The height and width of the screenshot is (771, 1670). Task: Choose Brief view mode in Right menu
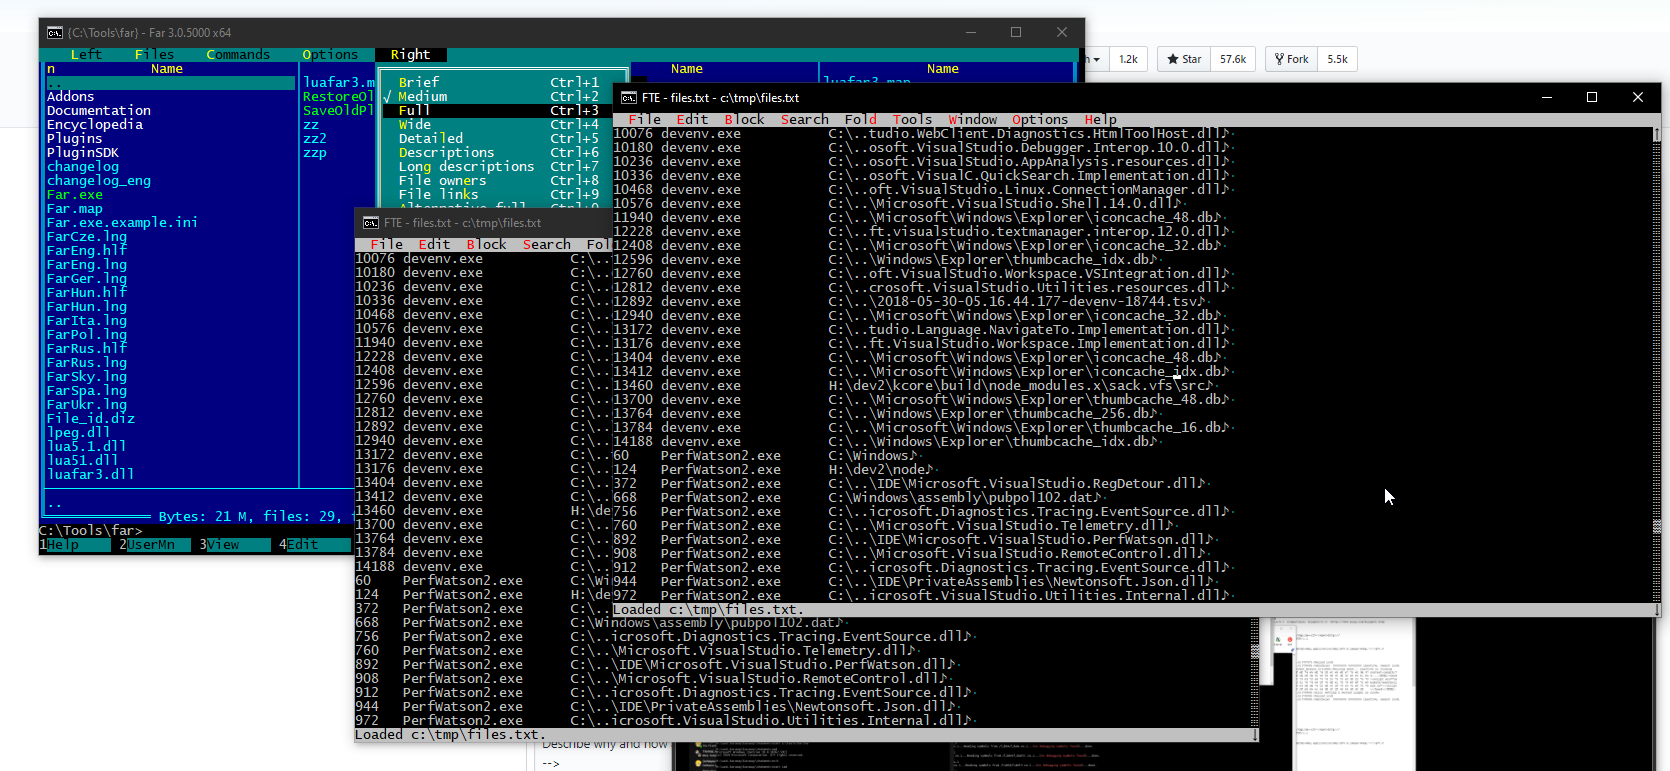coord(498,82)
